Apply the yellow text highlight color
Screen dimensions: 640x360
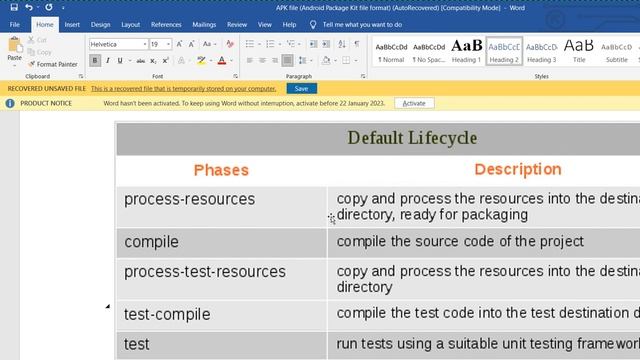[201, 61]
